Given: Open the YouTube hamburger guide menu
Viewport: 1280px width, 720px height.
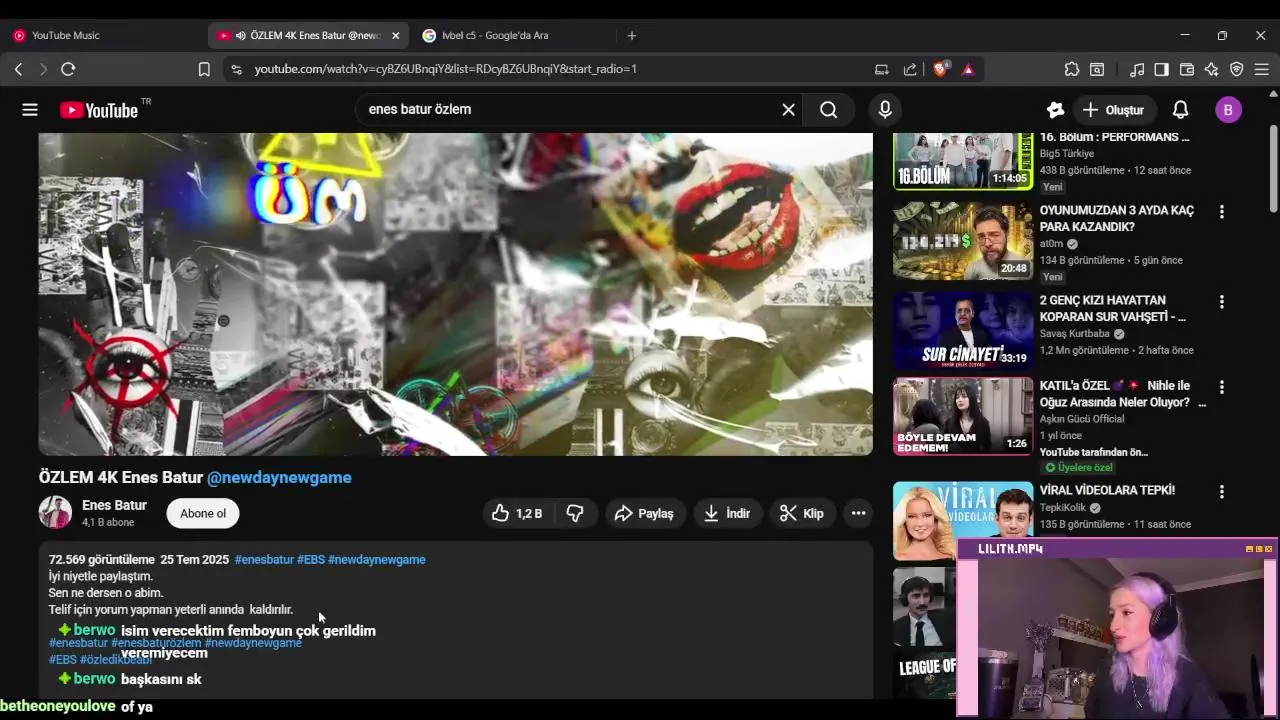Looking at the screenshot, I should tap(30, 110).
